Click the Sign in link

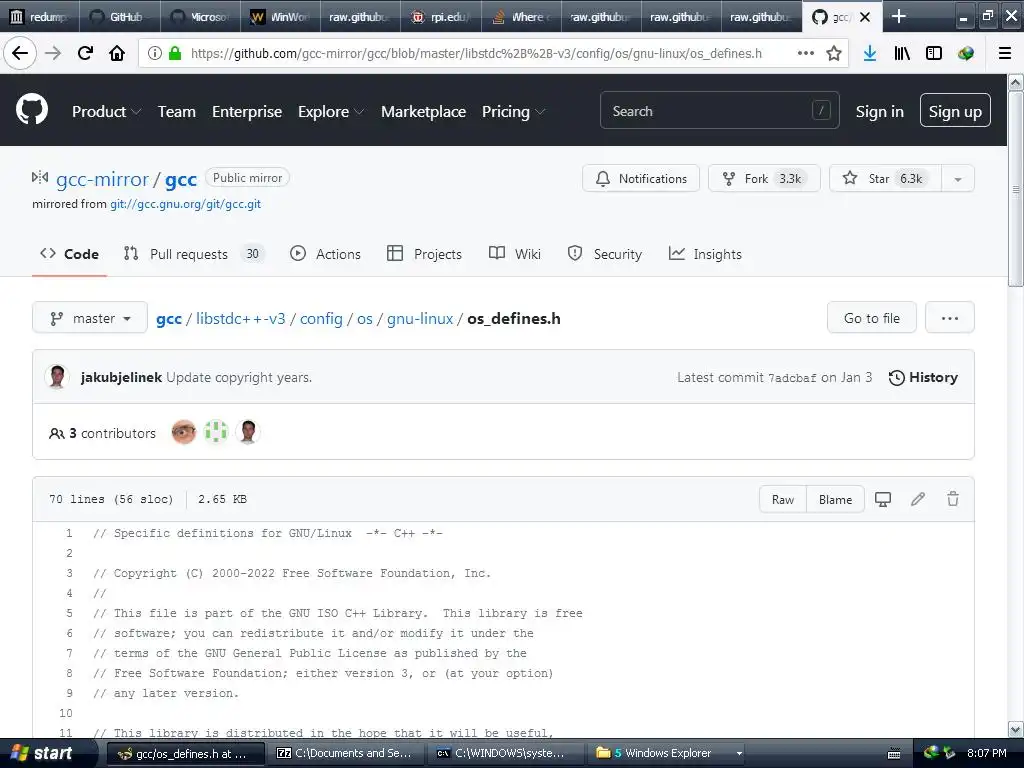880,112
